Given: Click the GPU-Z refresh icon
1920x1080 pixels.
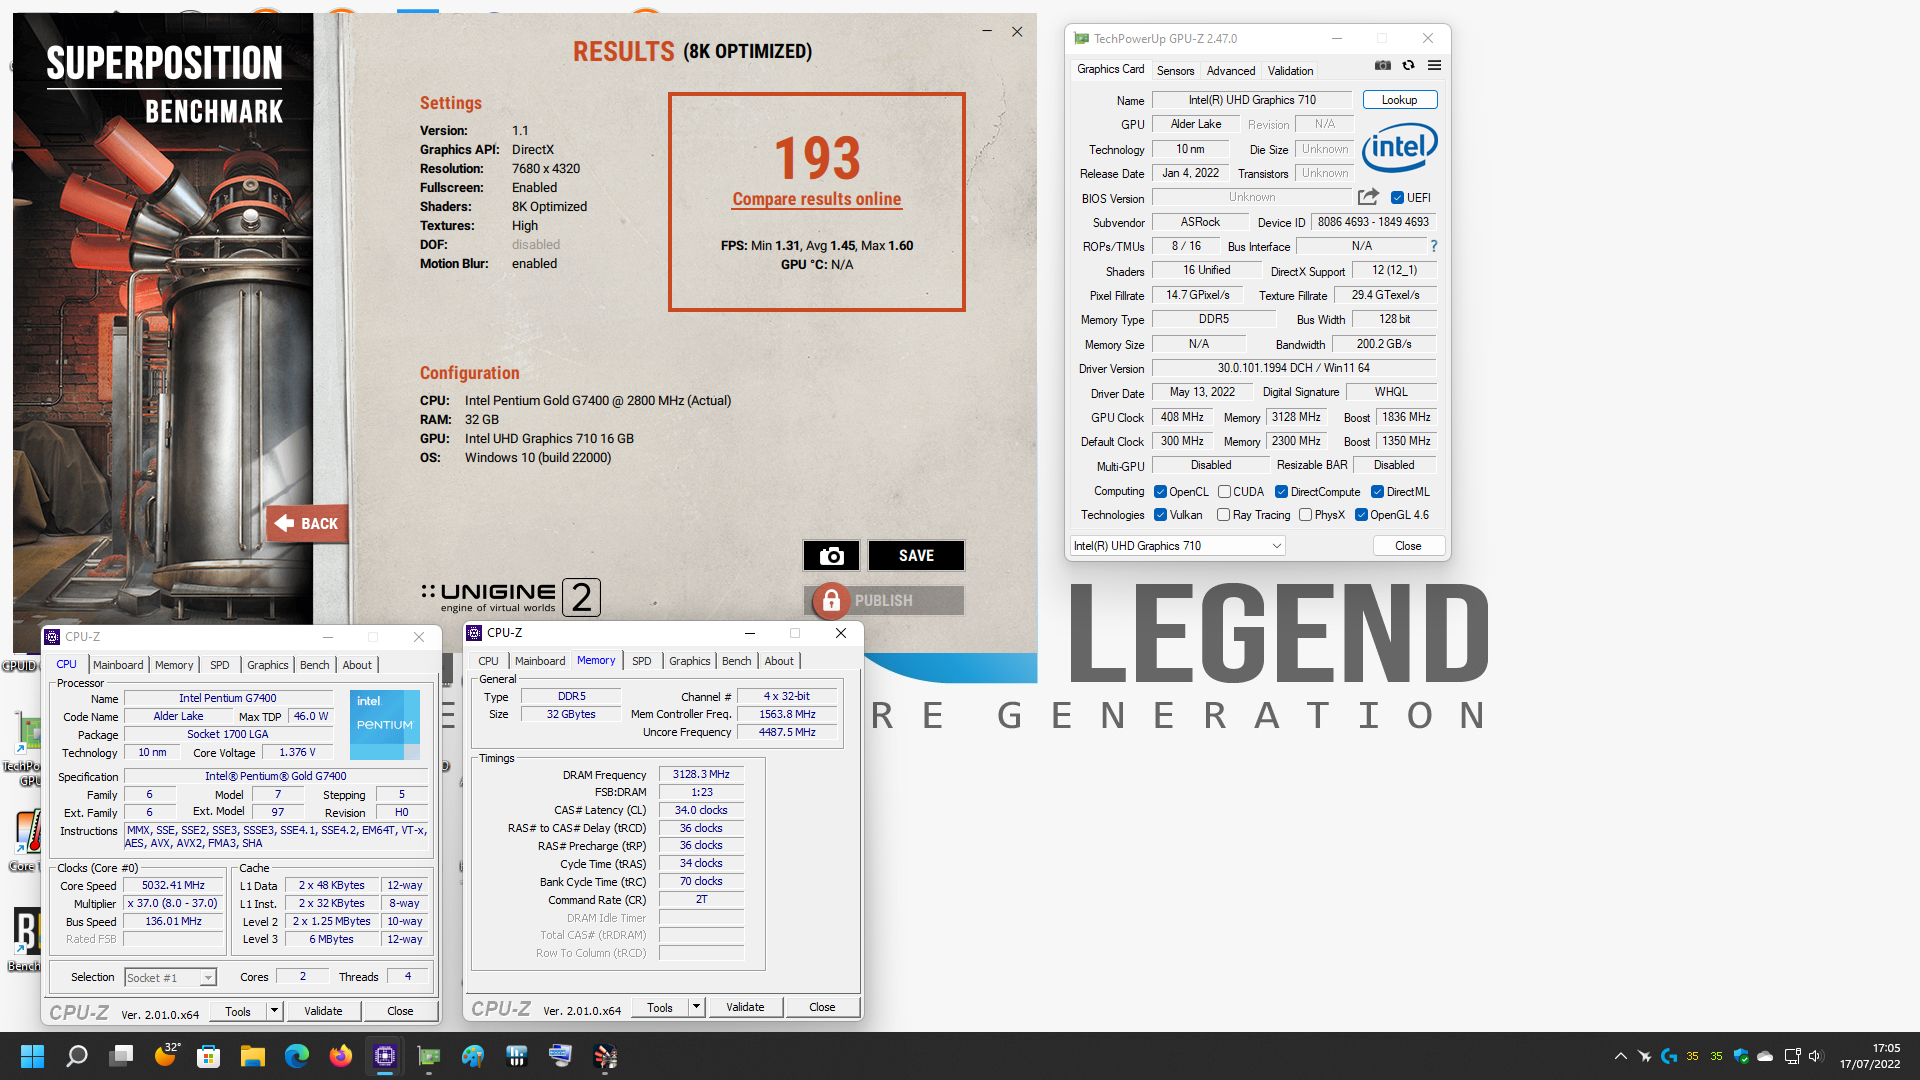Looking at the screenshot, I should [1408, 65].
